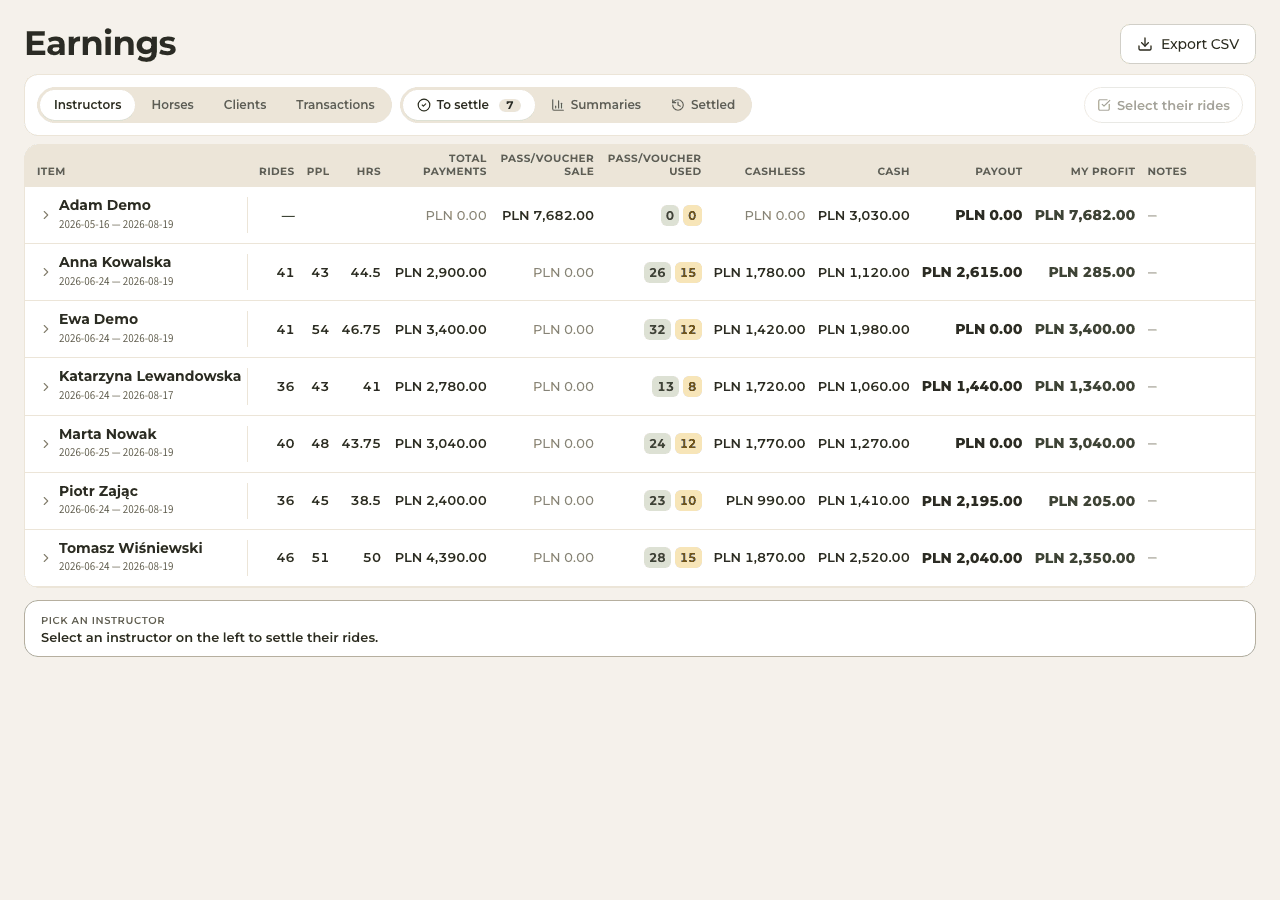
Task: Click the PPL column header
Action: (x=318, y=172)
